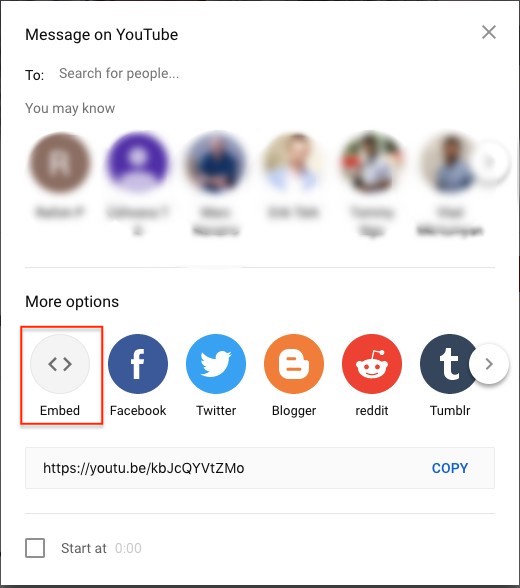
Task: Select the Blogger share icon
Action: (x=294, y=363)
